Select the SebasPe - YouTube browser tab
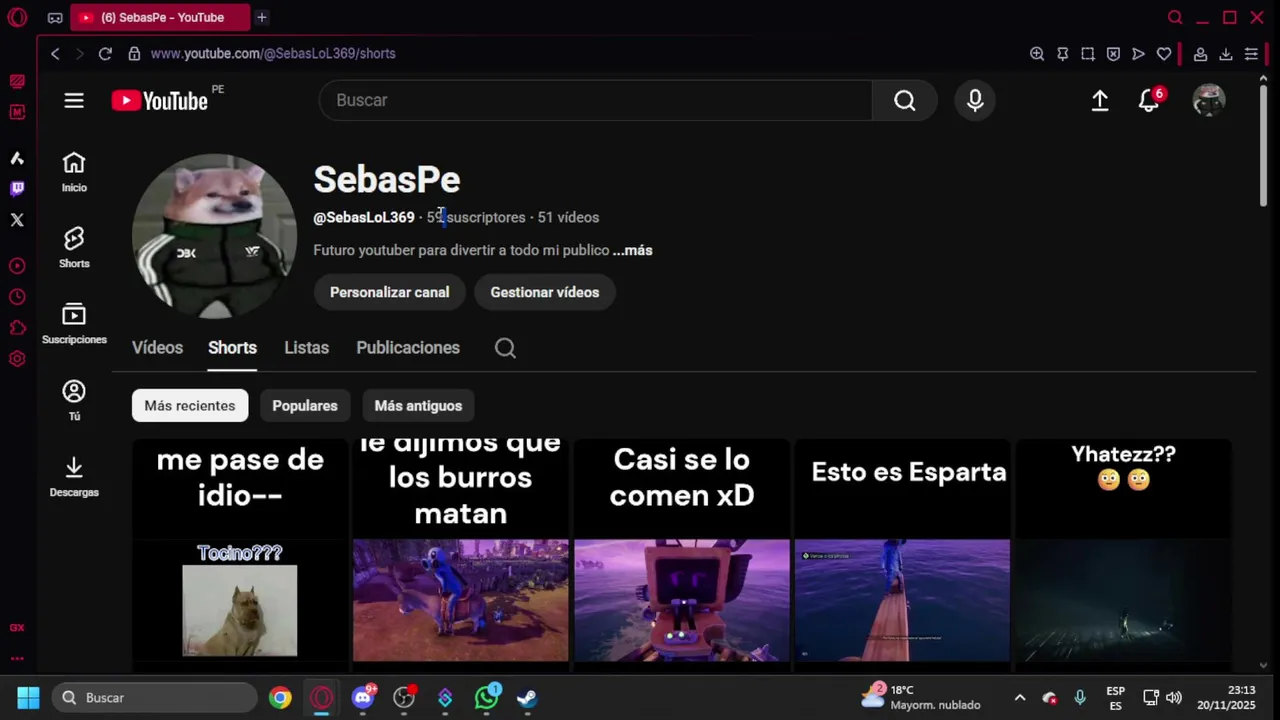 160,17
